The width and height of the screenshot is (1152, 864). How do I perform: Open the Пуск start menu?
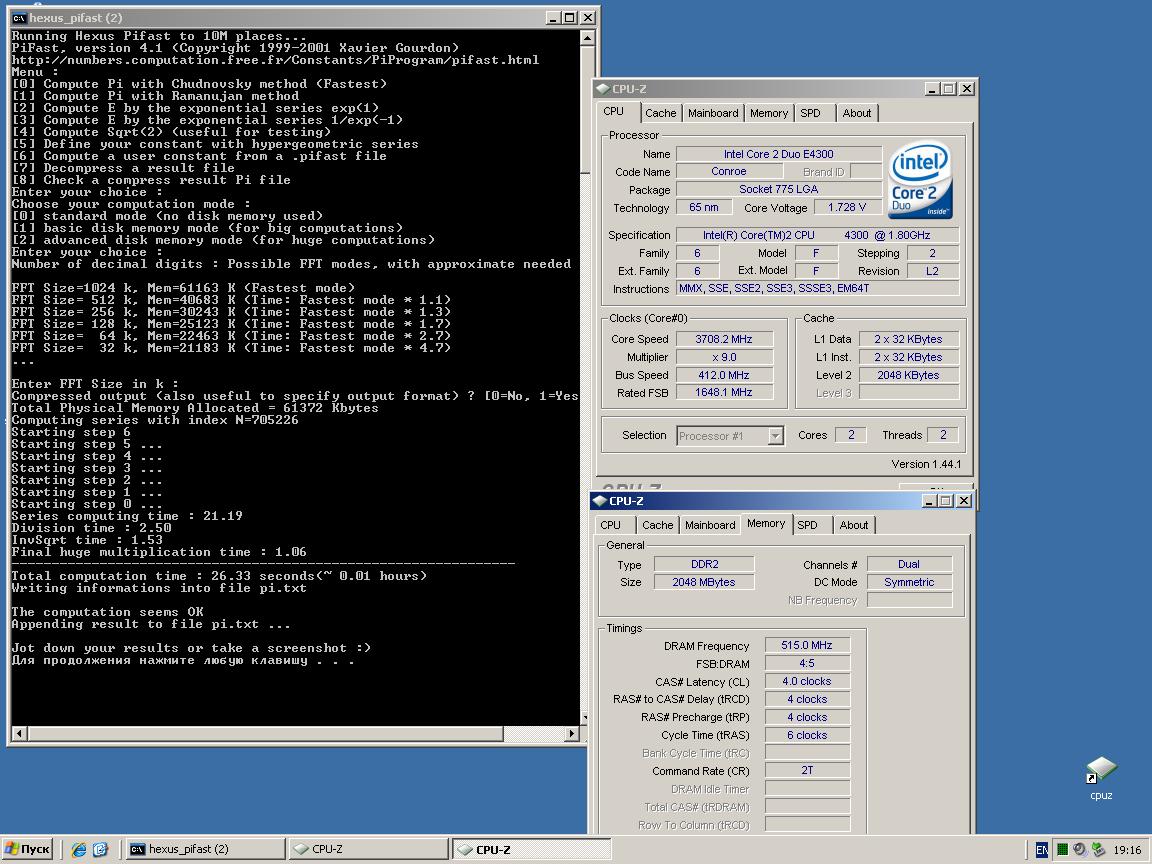coord(28,849)
